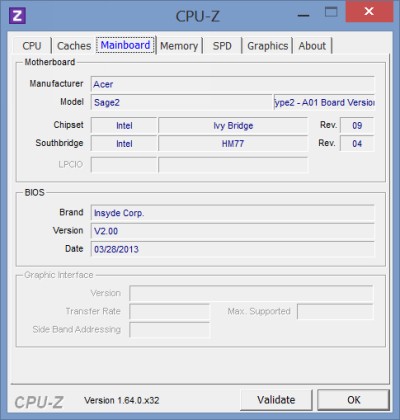Click the Ivy Bridge chipset field
The width and height of the screenshot is (400, 420).
click(x=233, y=126)
